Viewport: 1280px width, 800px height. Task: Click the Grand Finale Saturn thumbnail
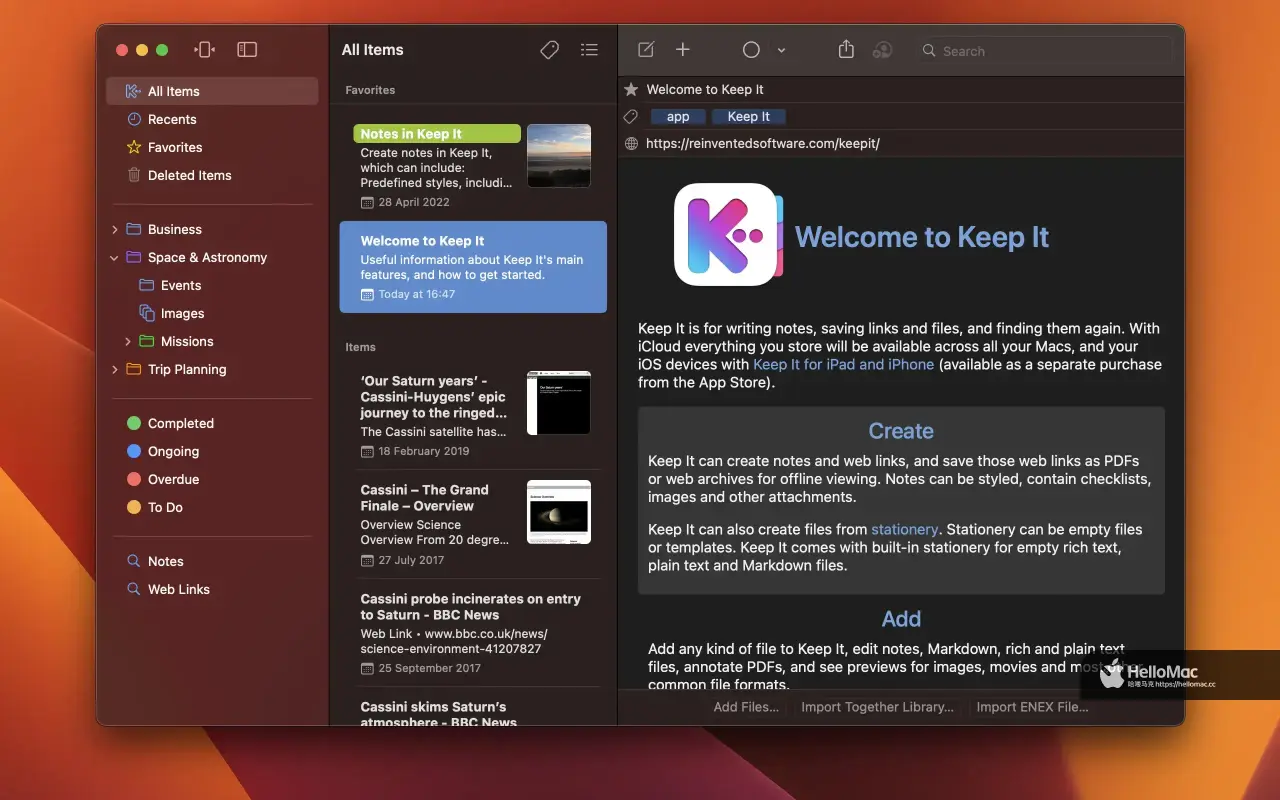tap(559, 512)
